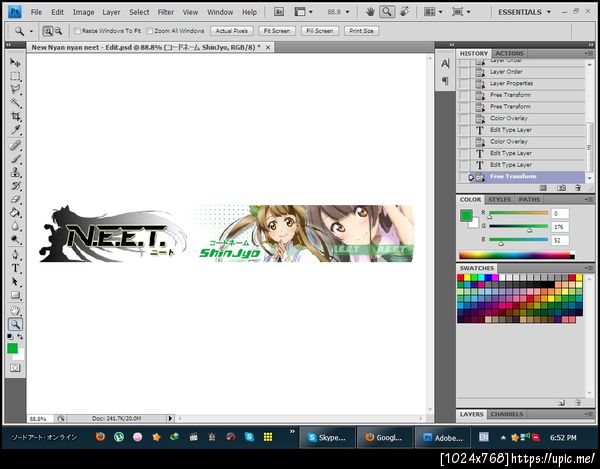The height and width of the screenshot is (469, 600).
Task: Click the green foreground color swatch in toolbox
Action: 12,348
